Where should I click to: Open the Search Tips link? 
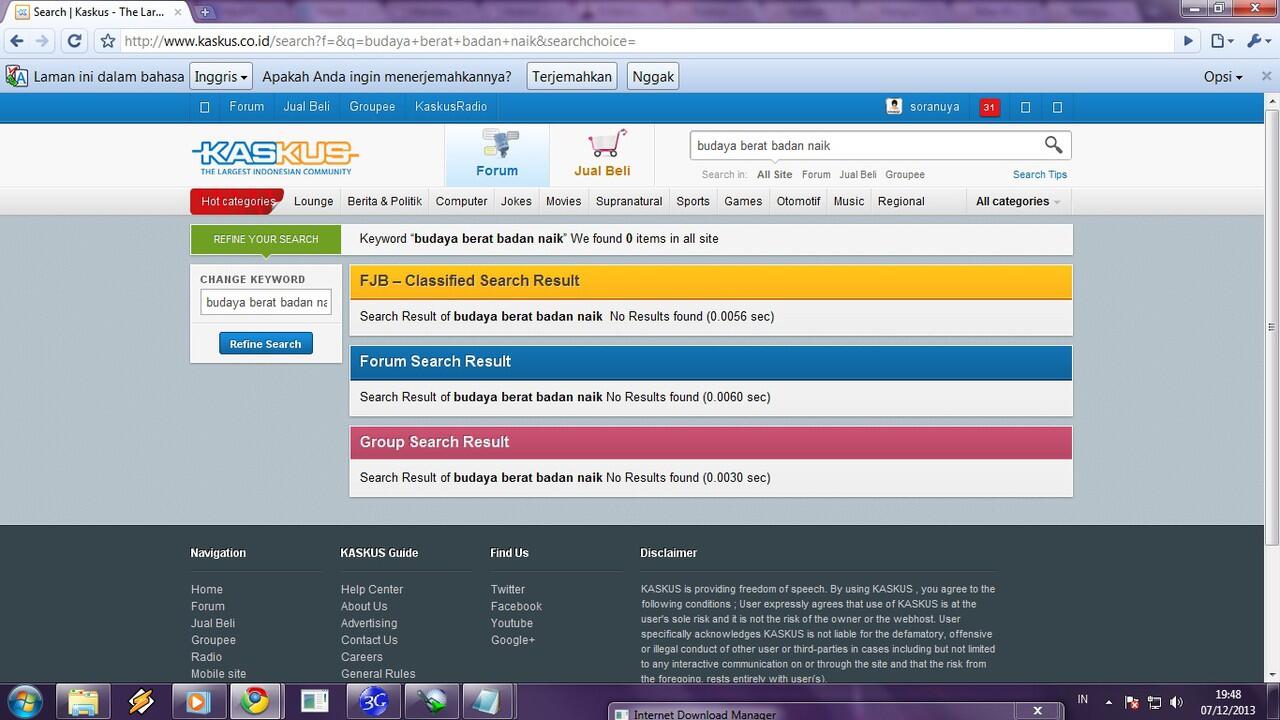point(1040,174)
